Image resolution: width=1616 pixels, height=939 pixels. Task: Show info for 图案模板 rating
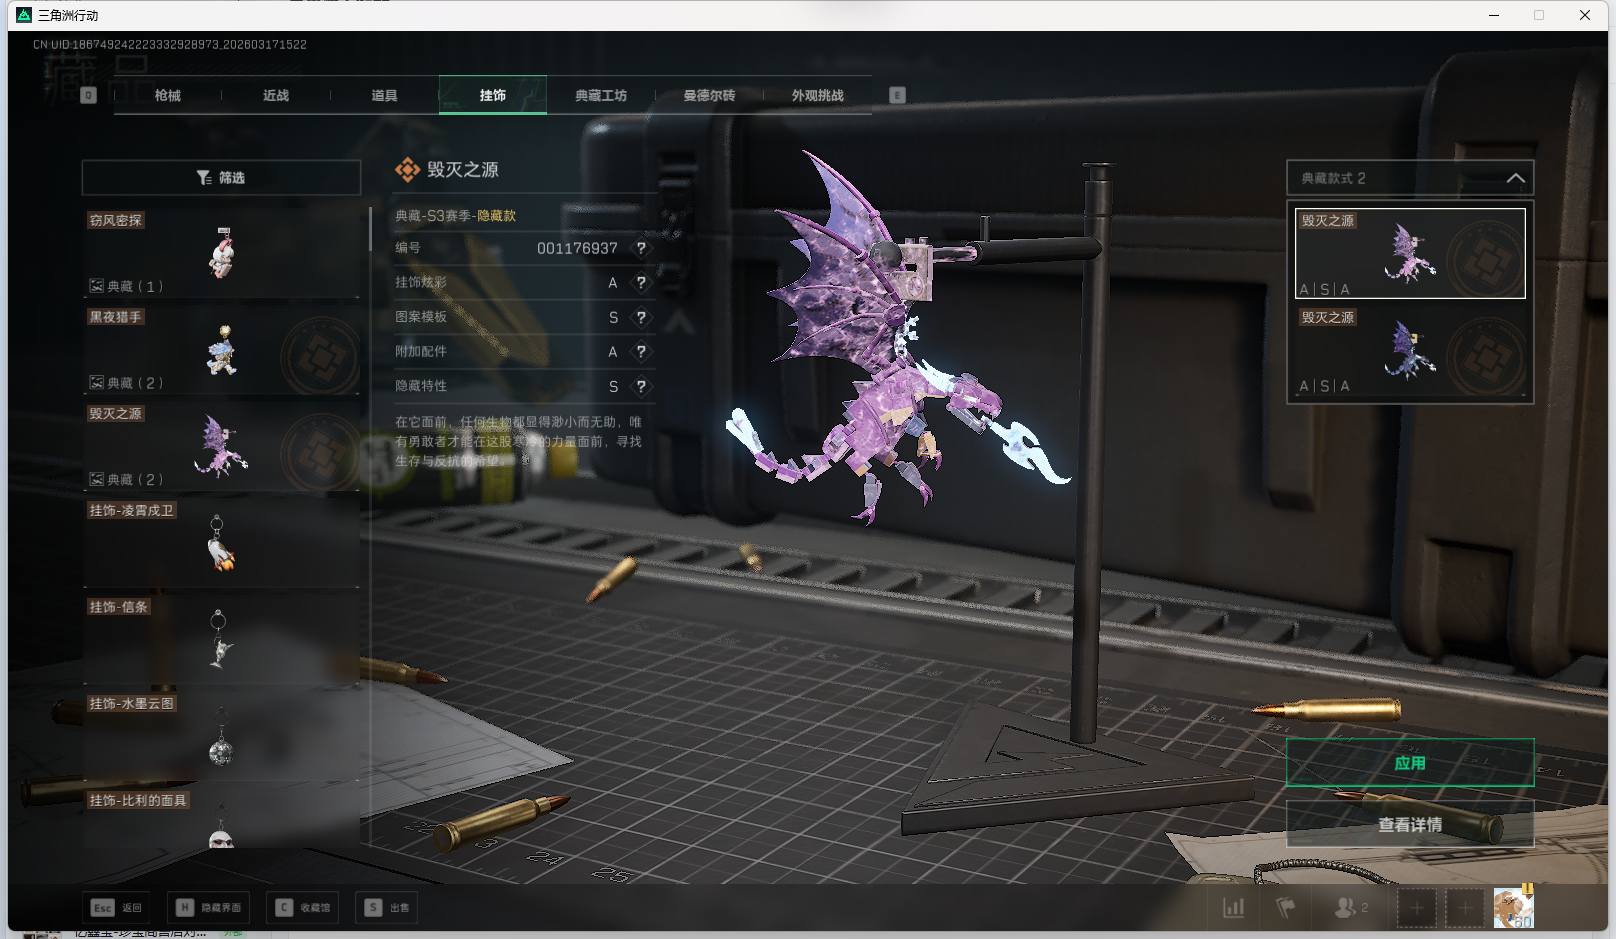[641, 317]
